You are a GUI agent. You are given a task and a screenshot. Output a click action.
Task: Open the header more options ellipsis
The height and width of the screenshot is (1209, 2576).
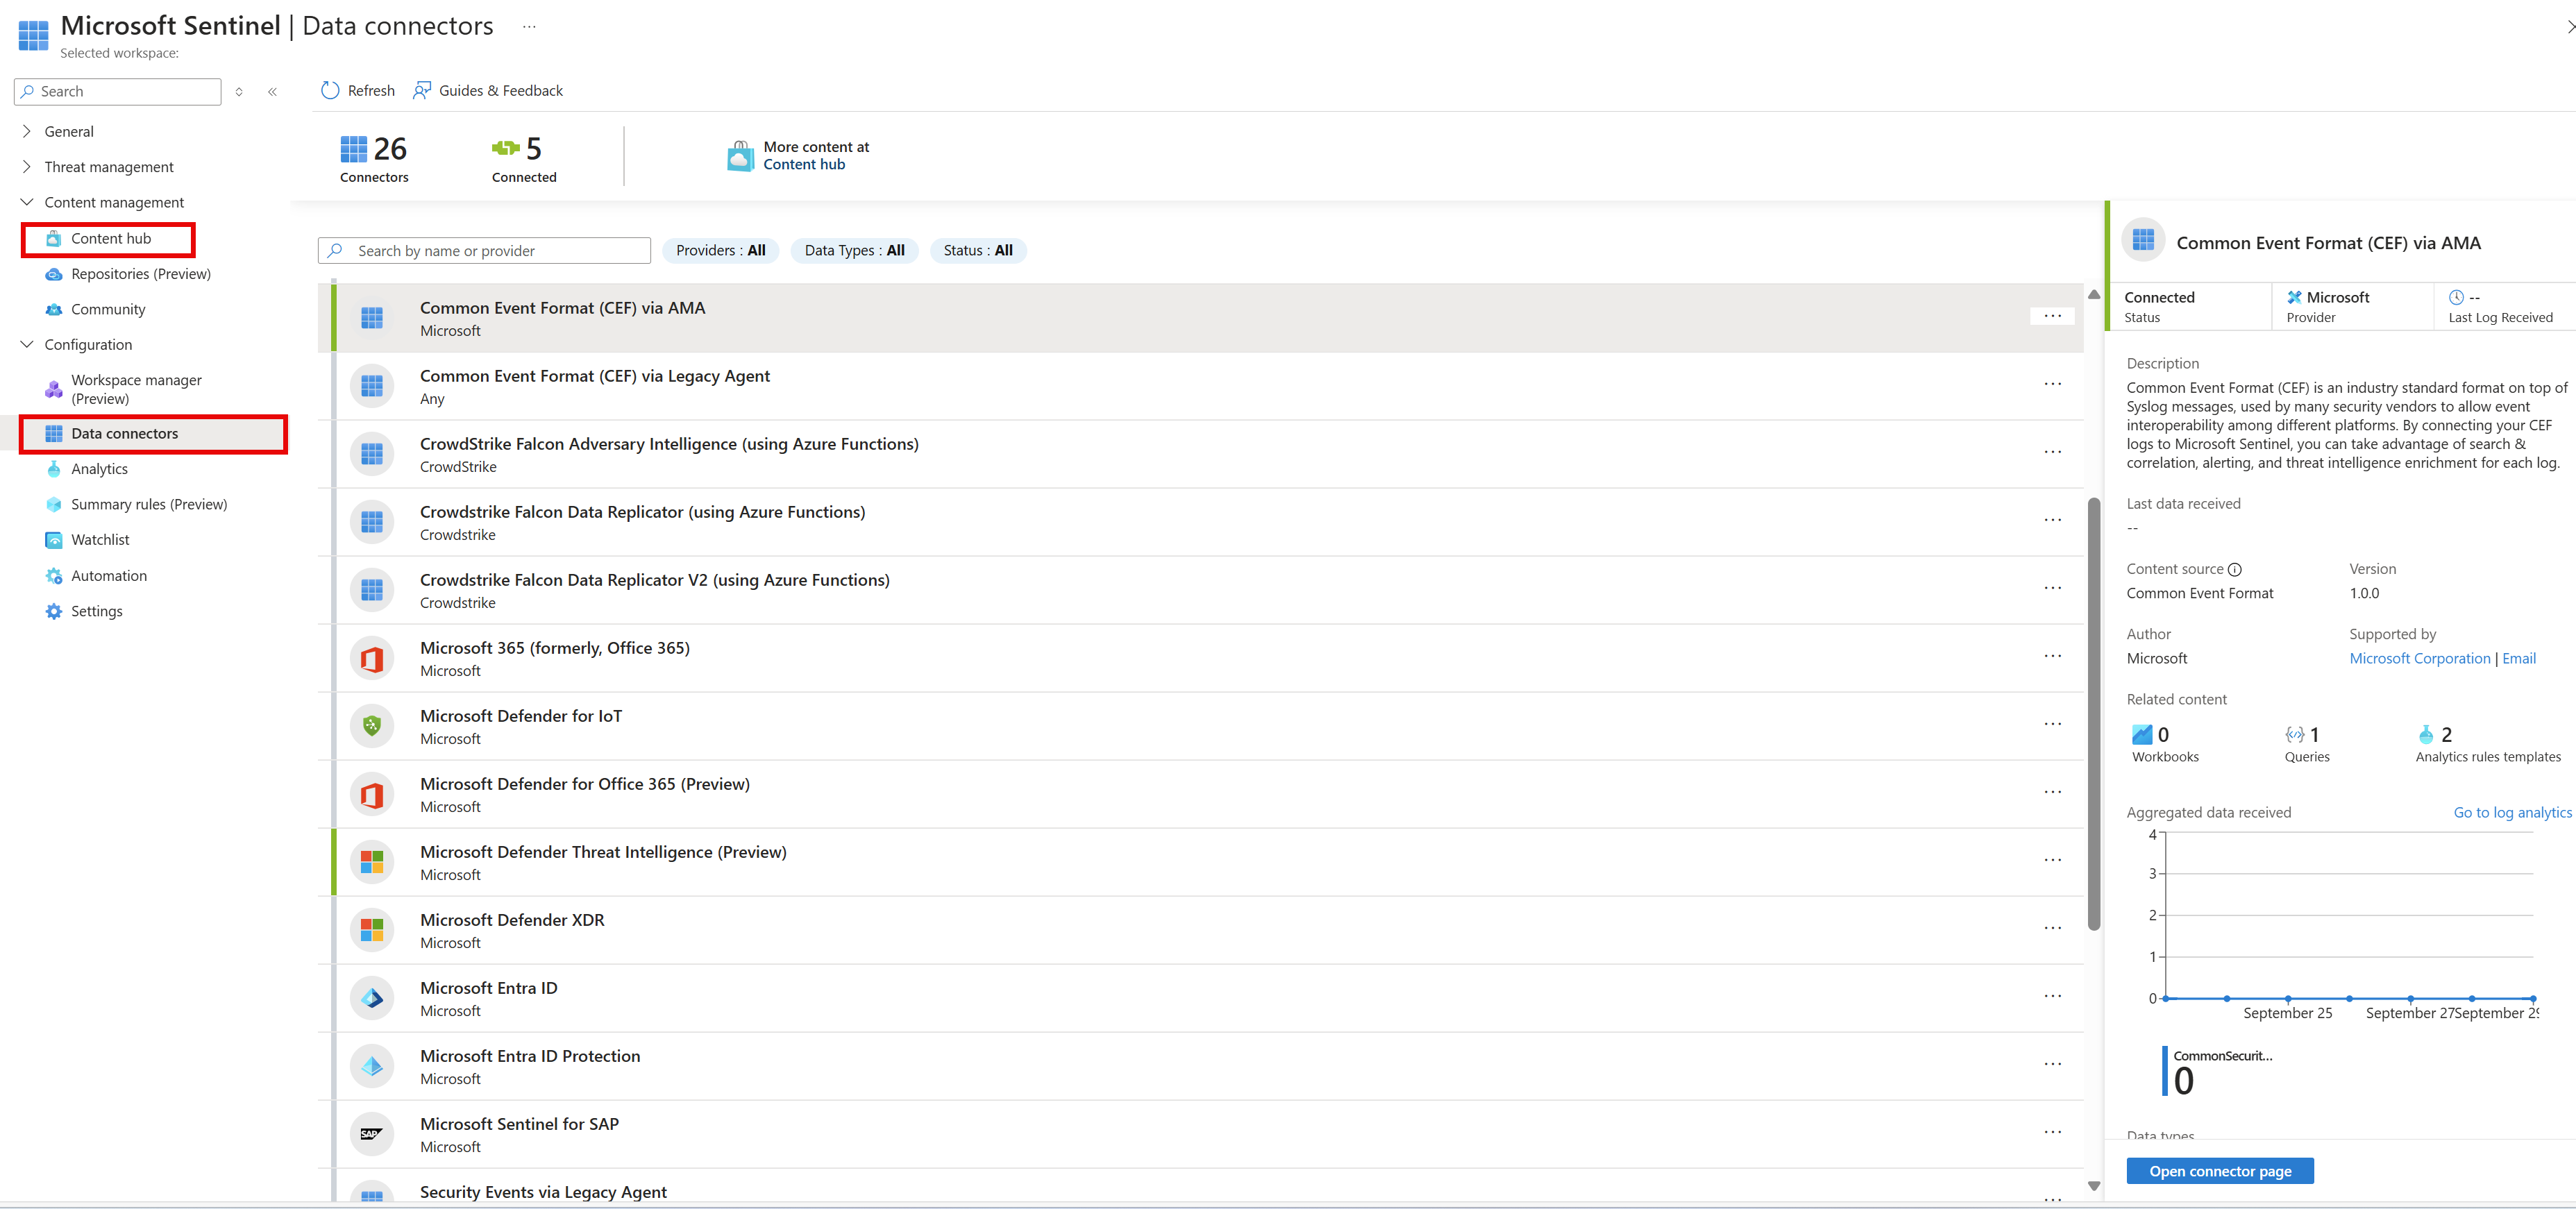pos(529,27)
